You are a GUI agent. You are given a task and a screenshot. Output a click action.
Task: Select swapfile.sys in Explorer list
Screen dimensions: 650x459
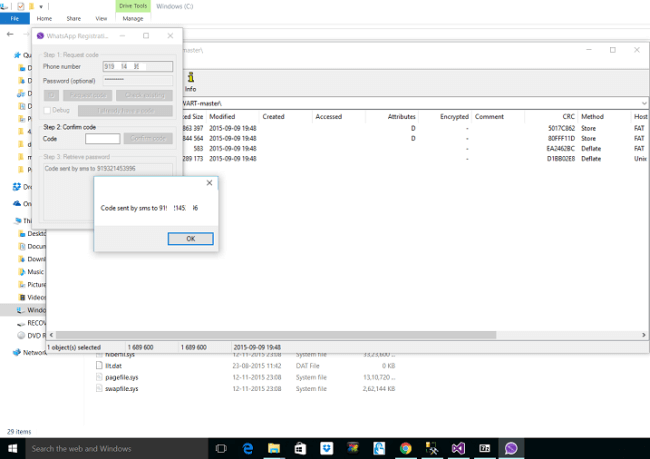tap(121, 389)
